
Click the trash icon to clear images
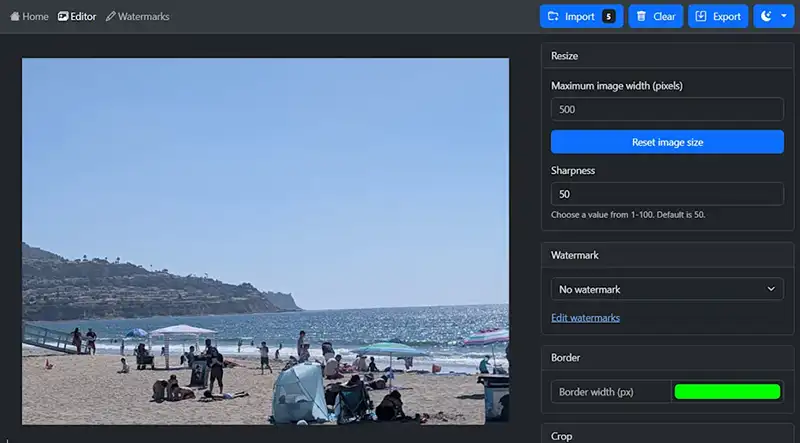point(641,17)
